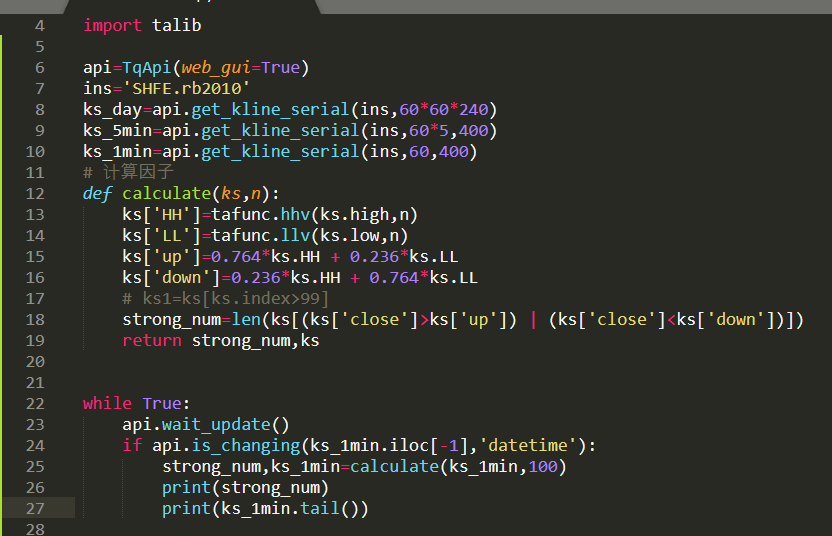The height and width of the screenshot is (536, 832).
Task: Click 'ks_5min' variable on line 9
Action: [x=117, y=131]
